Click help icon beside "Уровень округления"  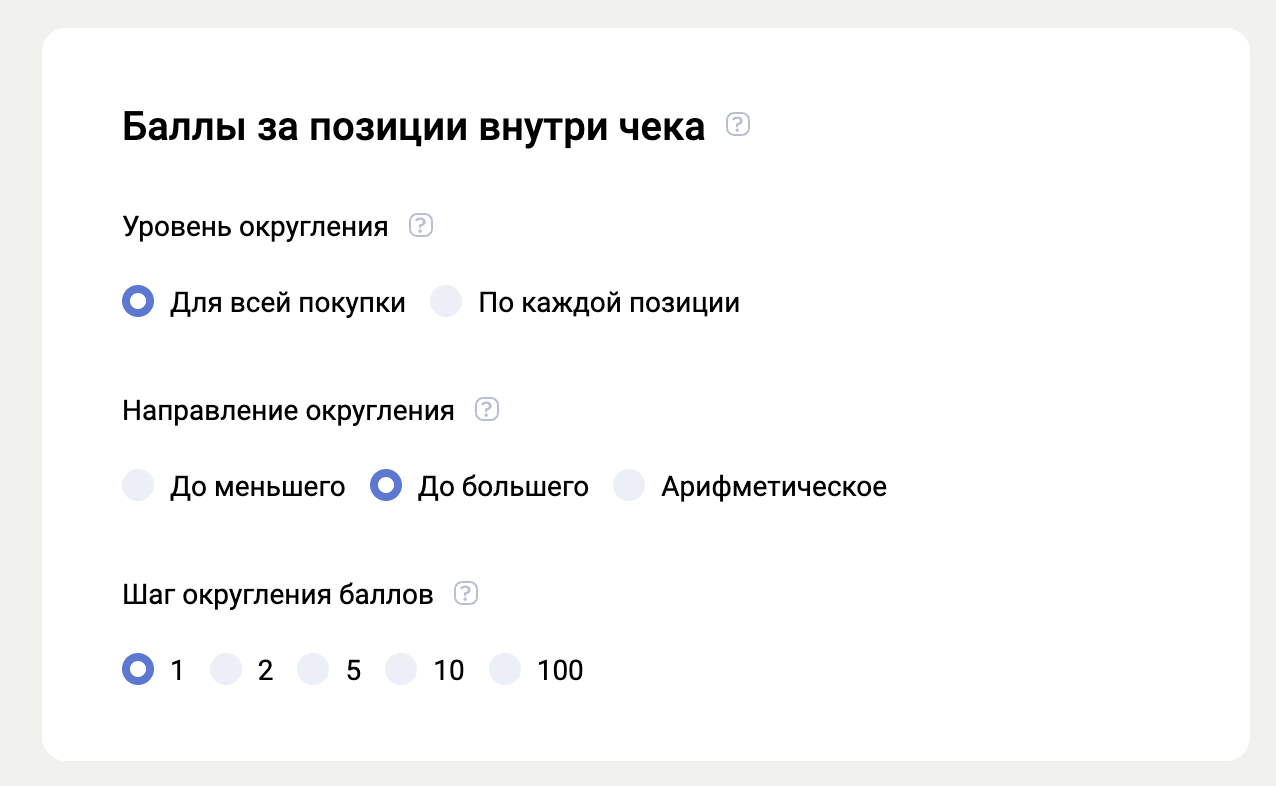point(421,226)
